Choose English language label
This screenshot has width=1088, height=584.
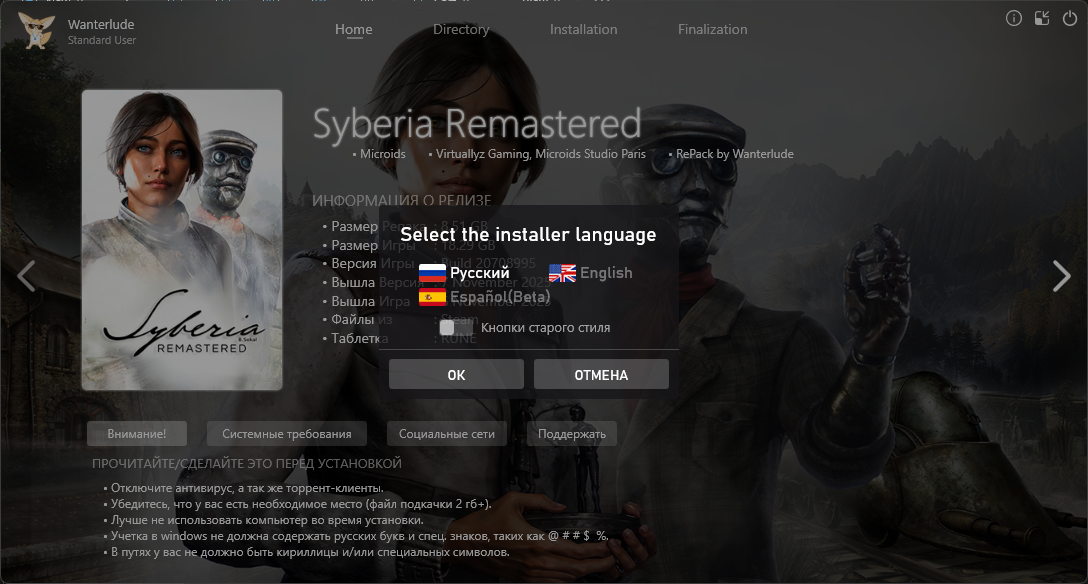[606, 273]
